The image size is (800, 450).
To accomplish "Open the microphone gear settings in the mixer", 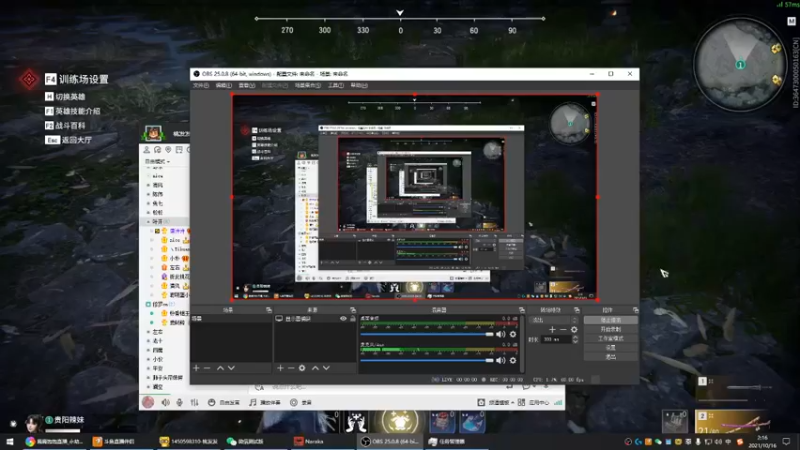I will click(x=513, y=360).
